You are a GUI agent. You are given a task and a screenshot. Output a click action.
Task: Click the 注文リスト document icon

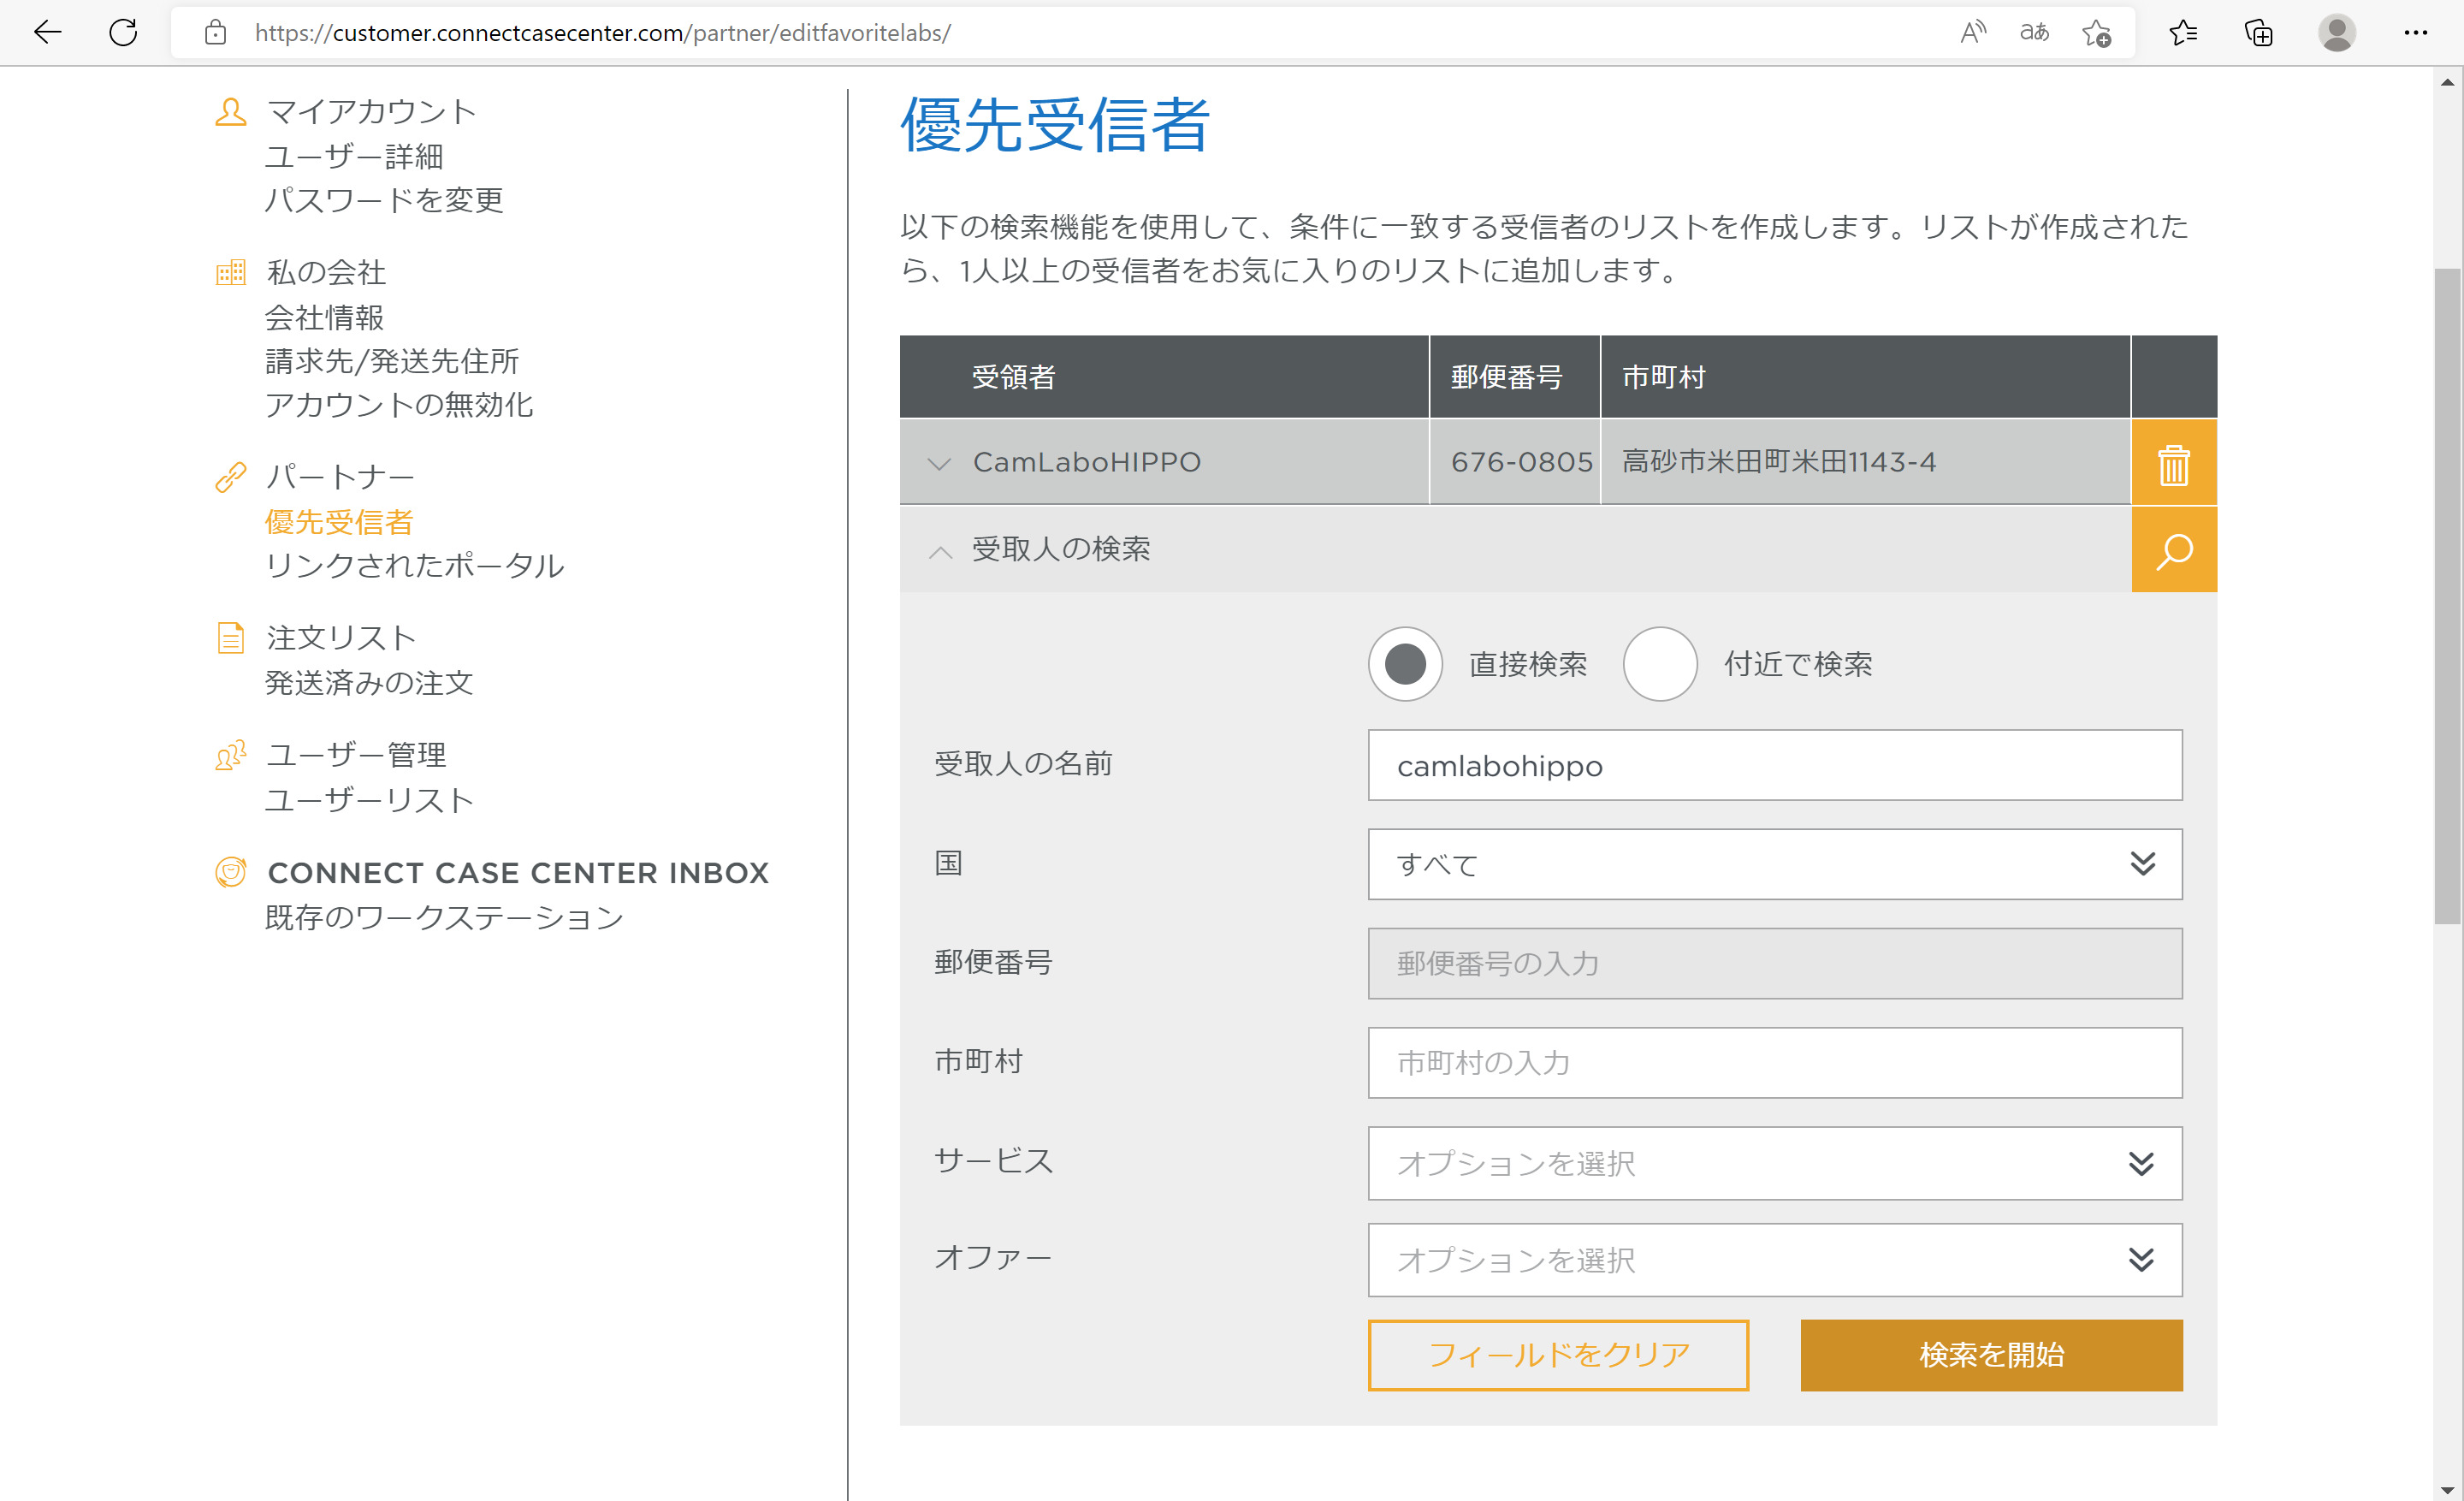point(231,637)
